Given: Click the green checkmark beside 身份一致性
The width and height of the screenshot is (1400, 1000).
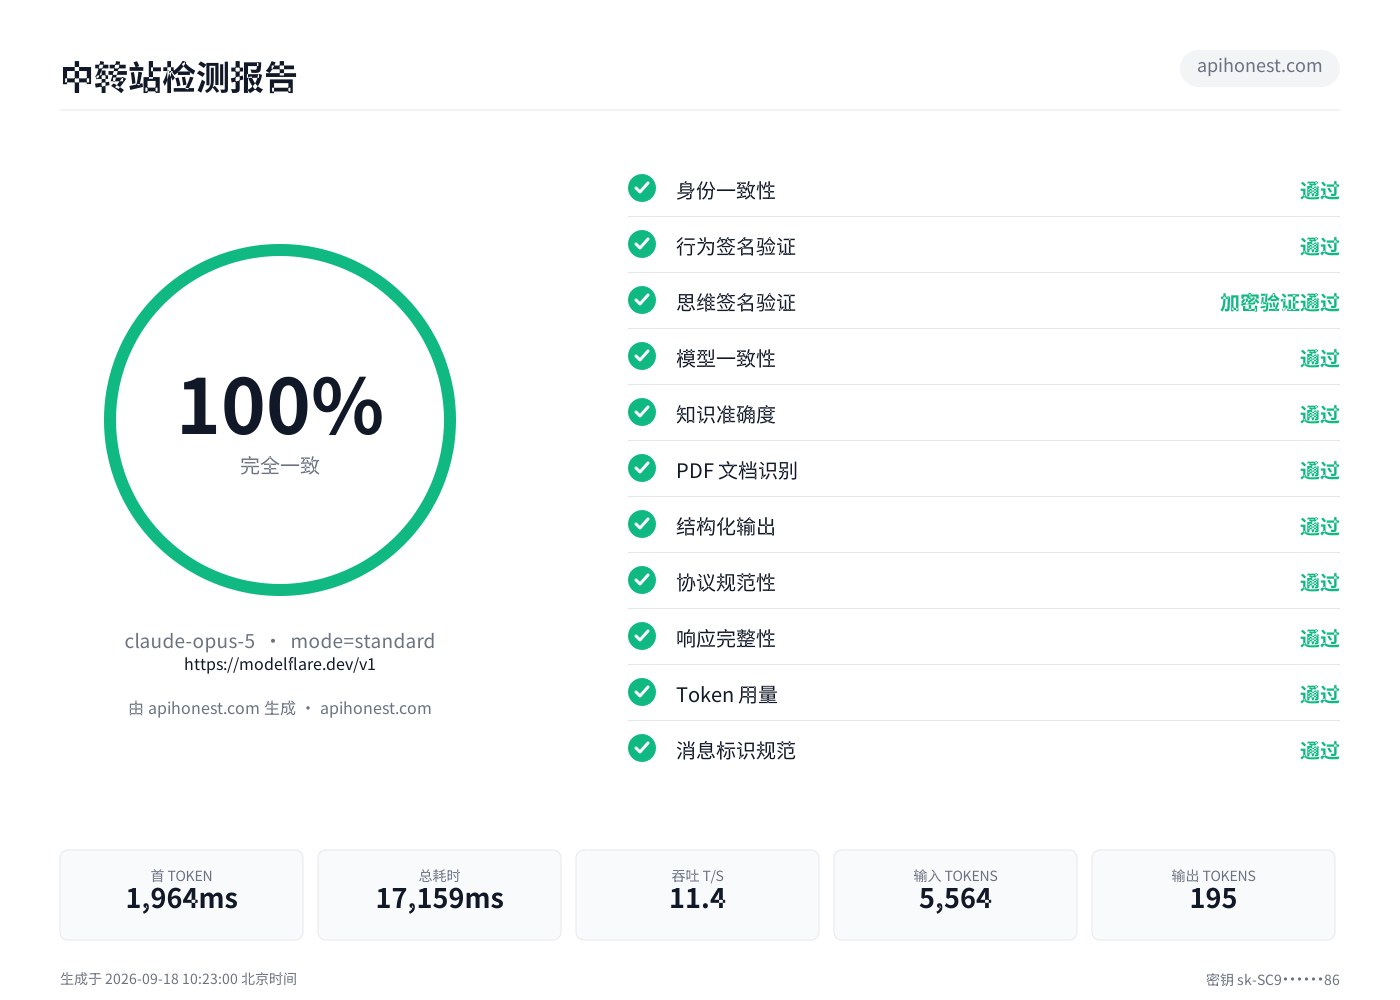Looking at the screenshot, I should coord(642,188).
